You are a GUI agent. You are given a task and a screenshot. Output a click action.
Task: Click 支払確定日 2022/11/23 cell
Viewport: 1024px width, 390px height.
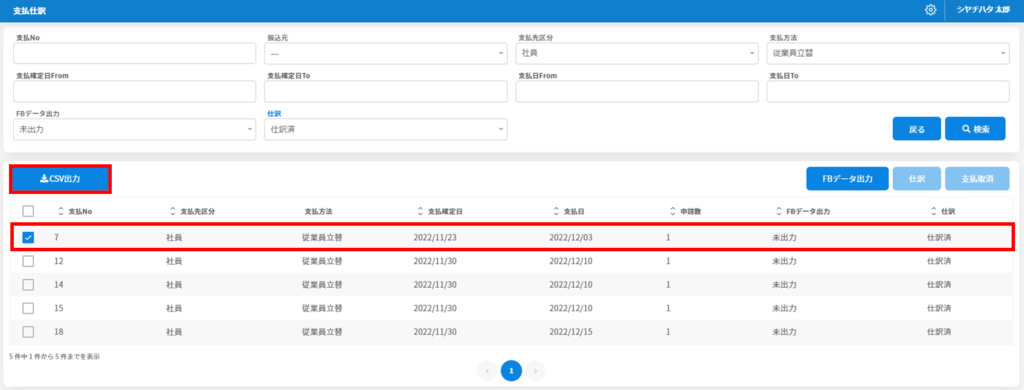coord(435,237)
